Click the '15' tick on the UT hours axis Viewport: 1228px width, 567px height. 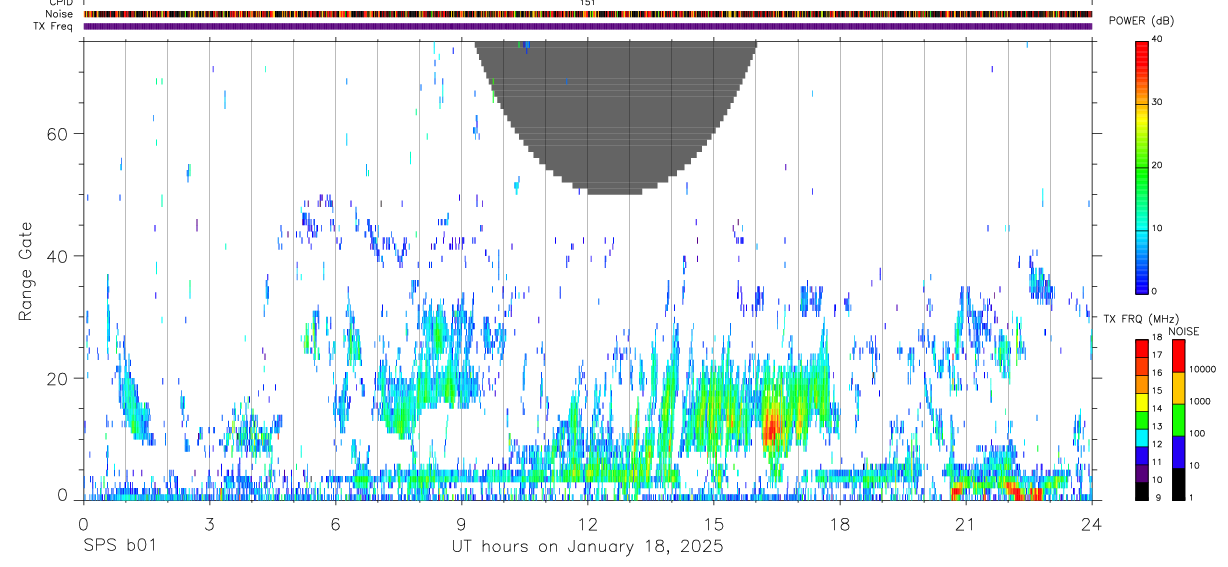pyautogui.click(x=713, y=523)
